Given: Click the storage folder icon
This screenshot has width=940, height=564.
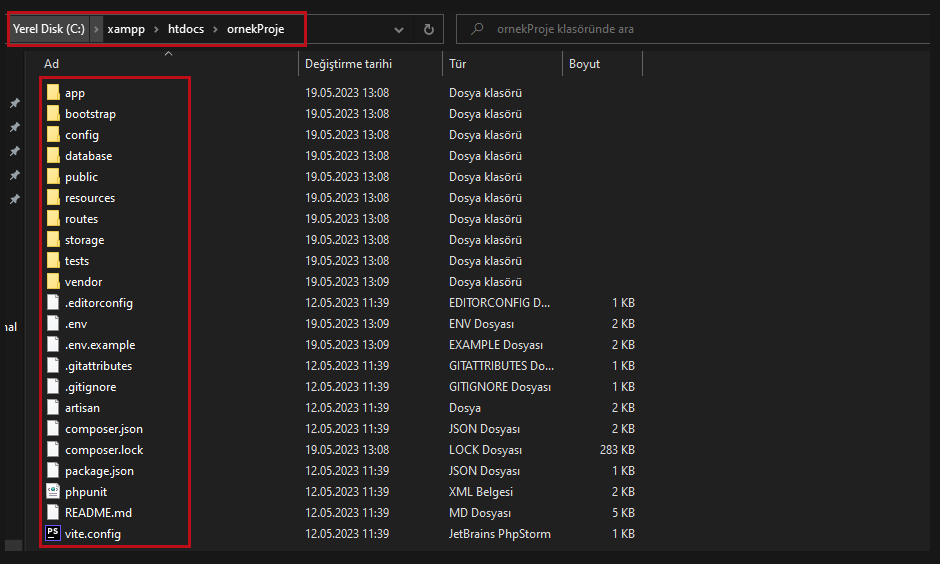Looking at the screenshot, I should click(53, 239).
